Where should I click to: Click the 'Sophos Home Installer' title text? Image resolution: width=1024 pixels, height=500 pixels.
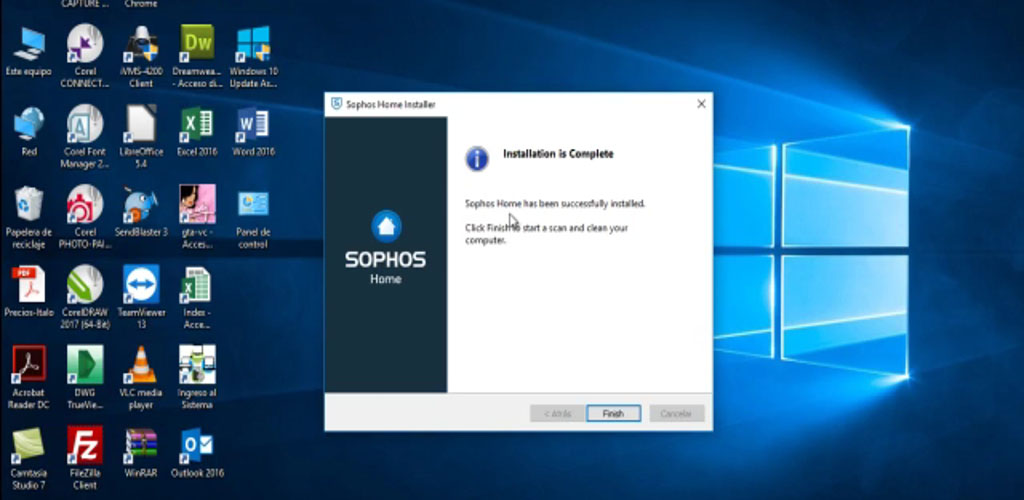(x=391, y=104)
